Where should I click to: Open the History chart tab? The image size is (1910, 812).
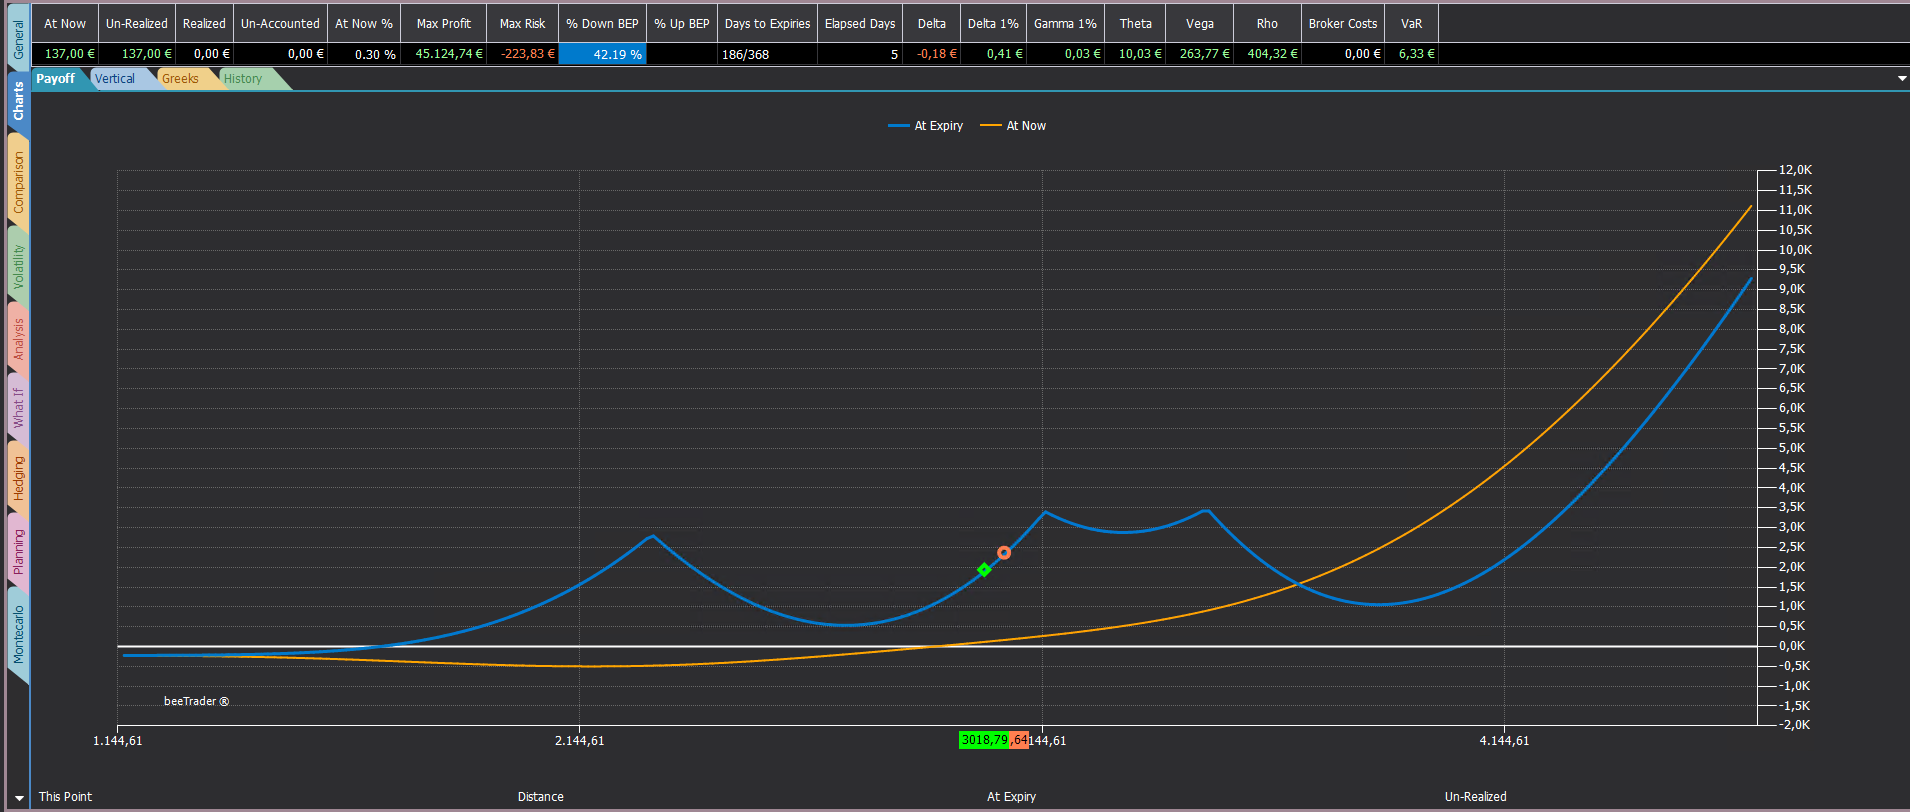click(243, 79)
